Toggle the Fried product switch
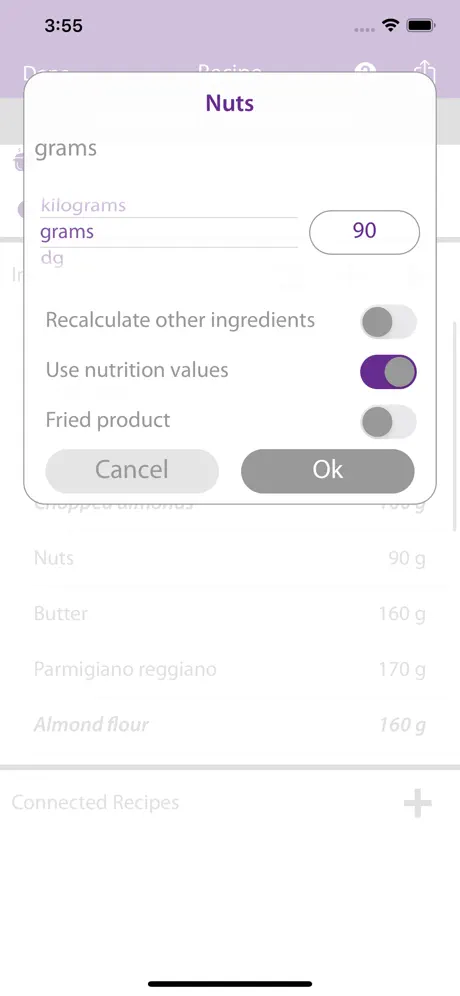460x996 pixels. tap(388, 422)
